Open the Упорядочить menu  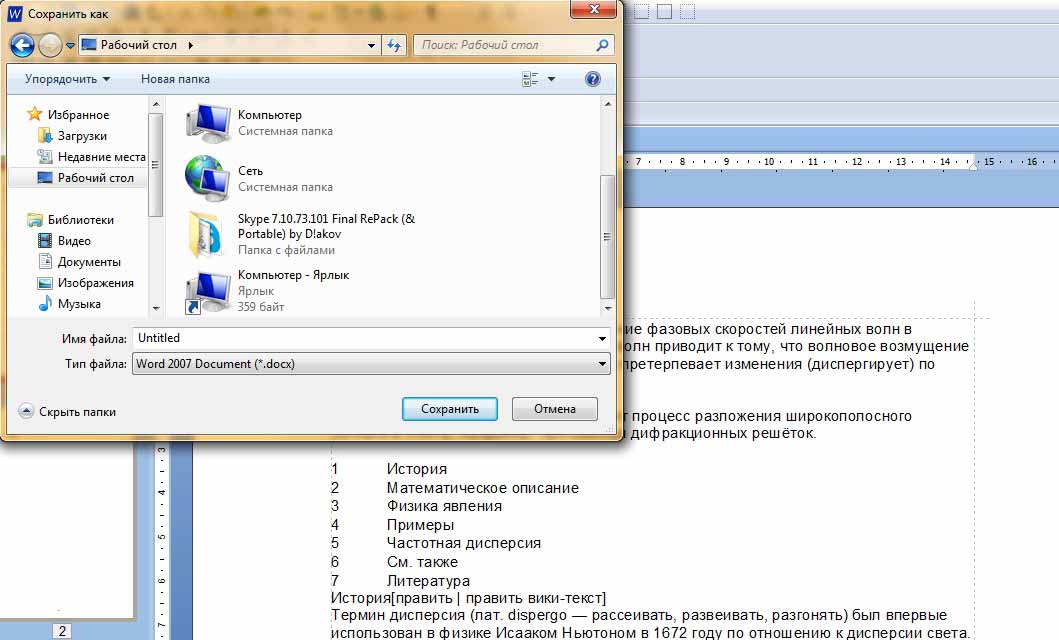click(68, 79)
